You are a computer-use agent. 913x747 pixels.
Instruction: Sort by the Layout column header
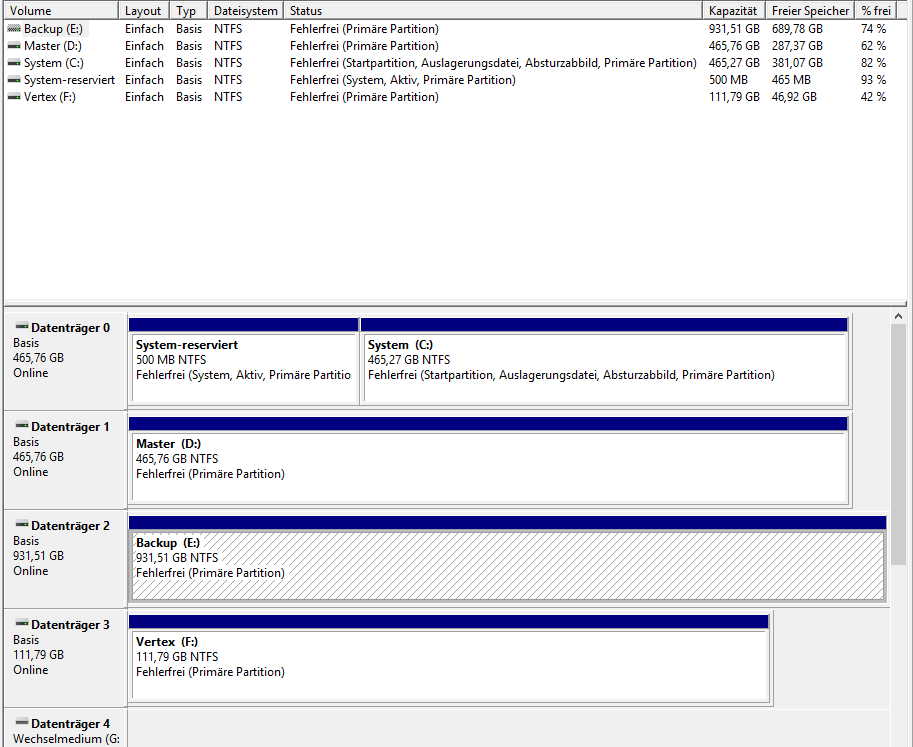coord(144,10)
